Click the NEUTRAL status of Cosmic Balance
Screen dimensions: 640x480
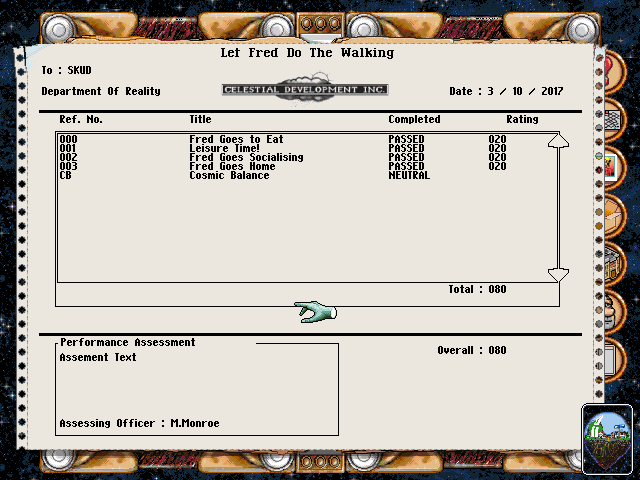pyautogui.click(x=409, y=175)
